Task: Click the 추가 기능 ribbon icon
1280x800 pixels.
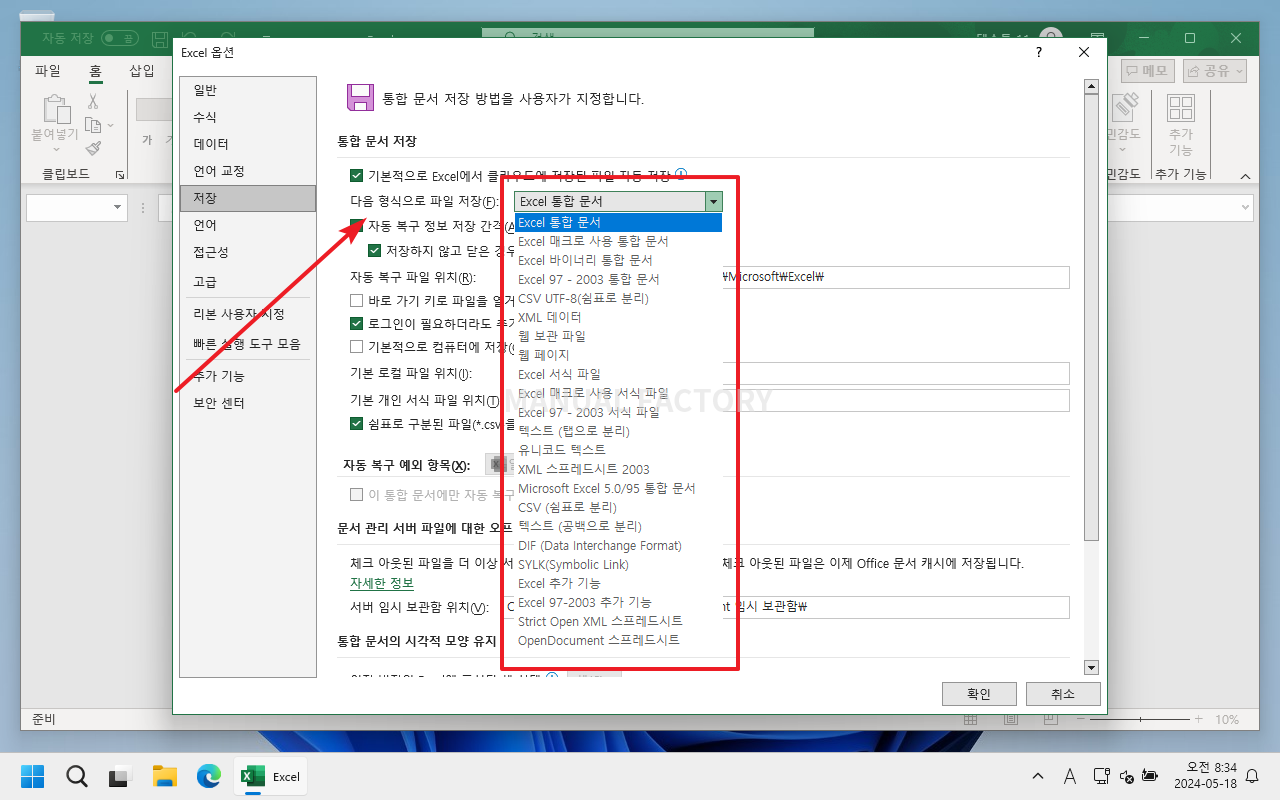Action: pyautogui.click(x=1181, y=124)
